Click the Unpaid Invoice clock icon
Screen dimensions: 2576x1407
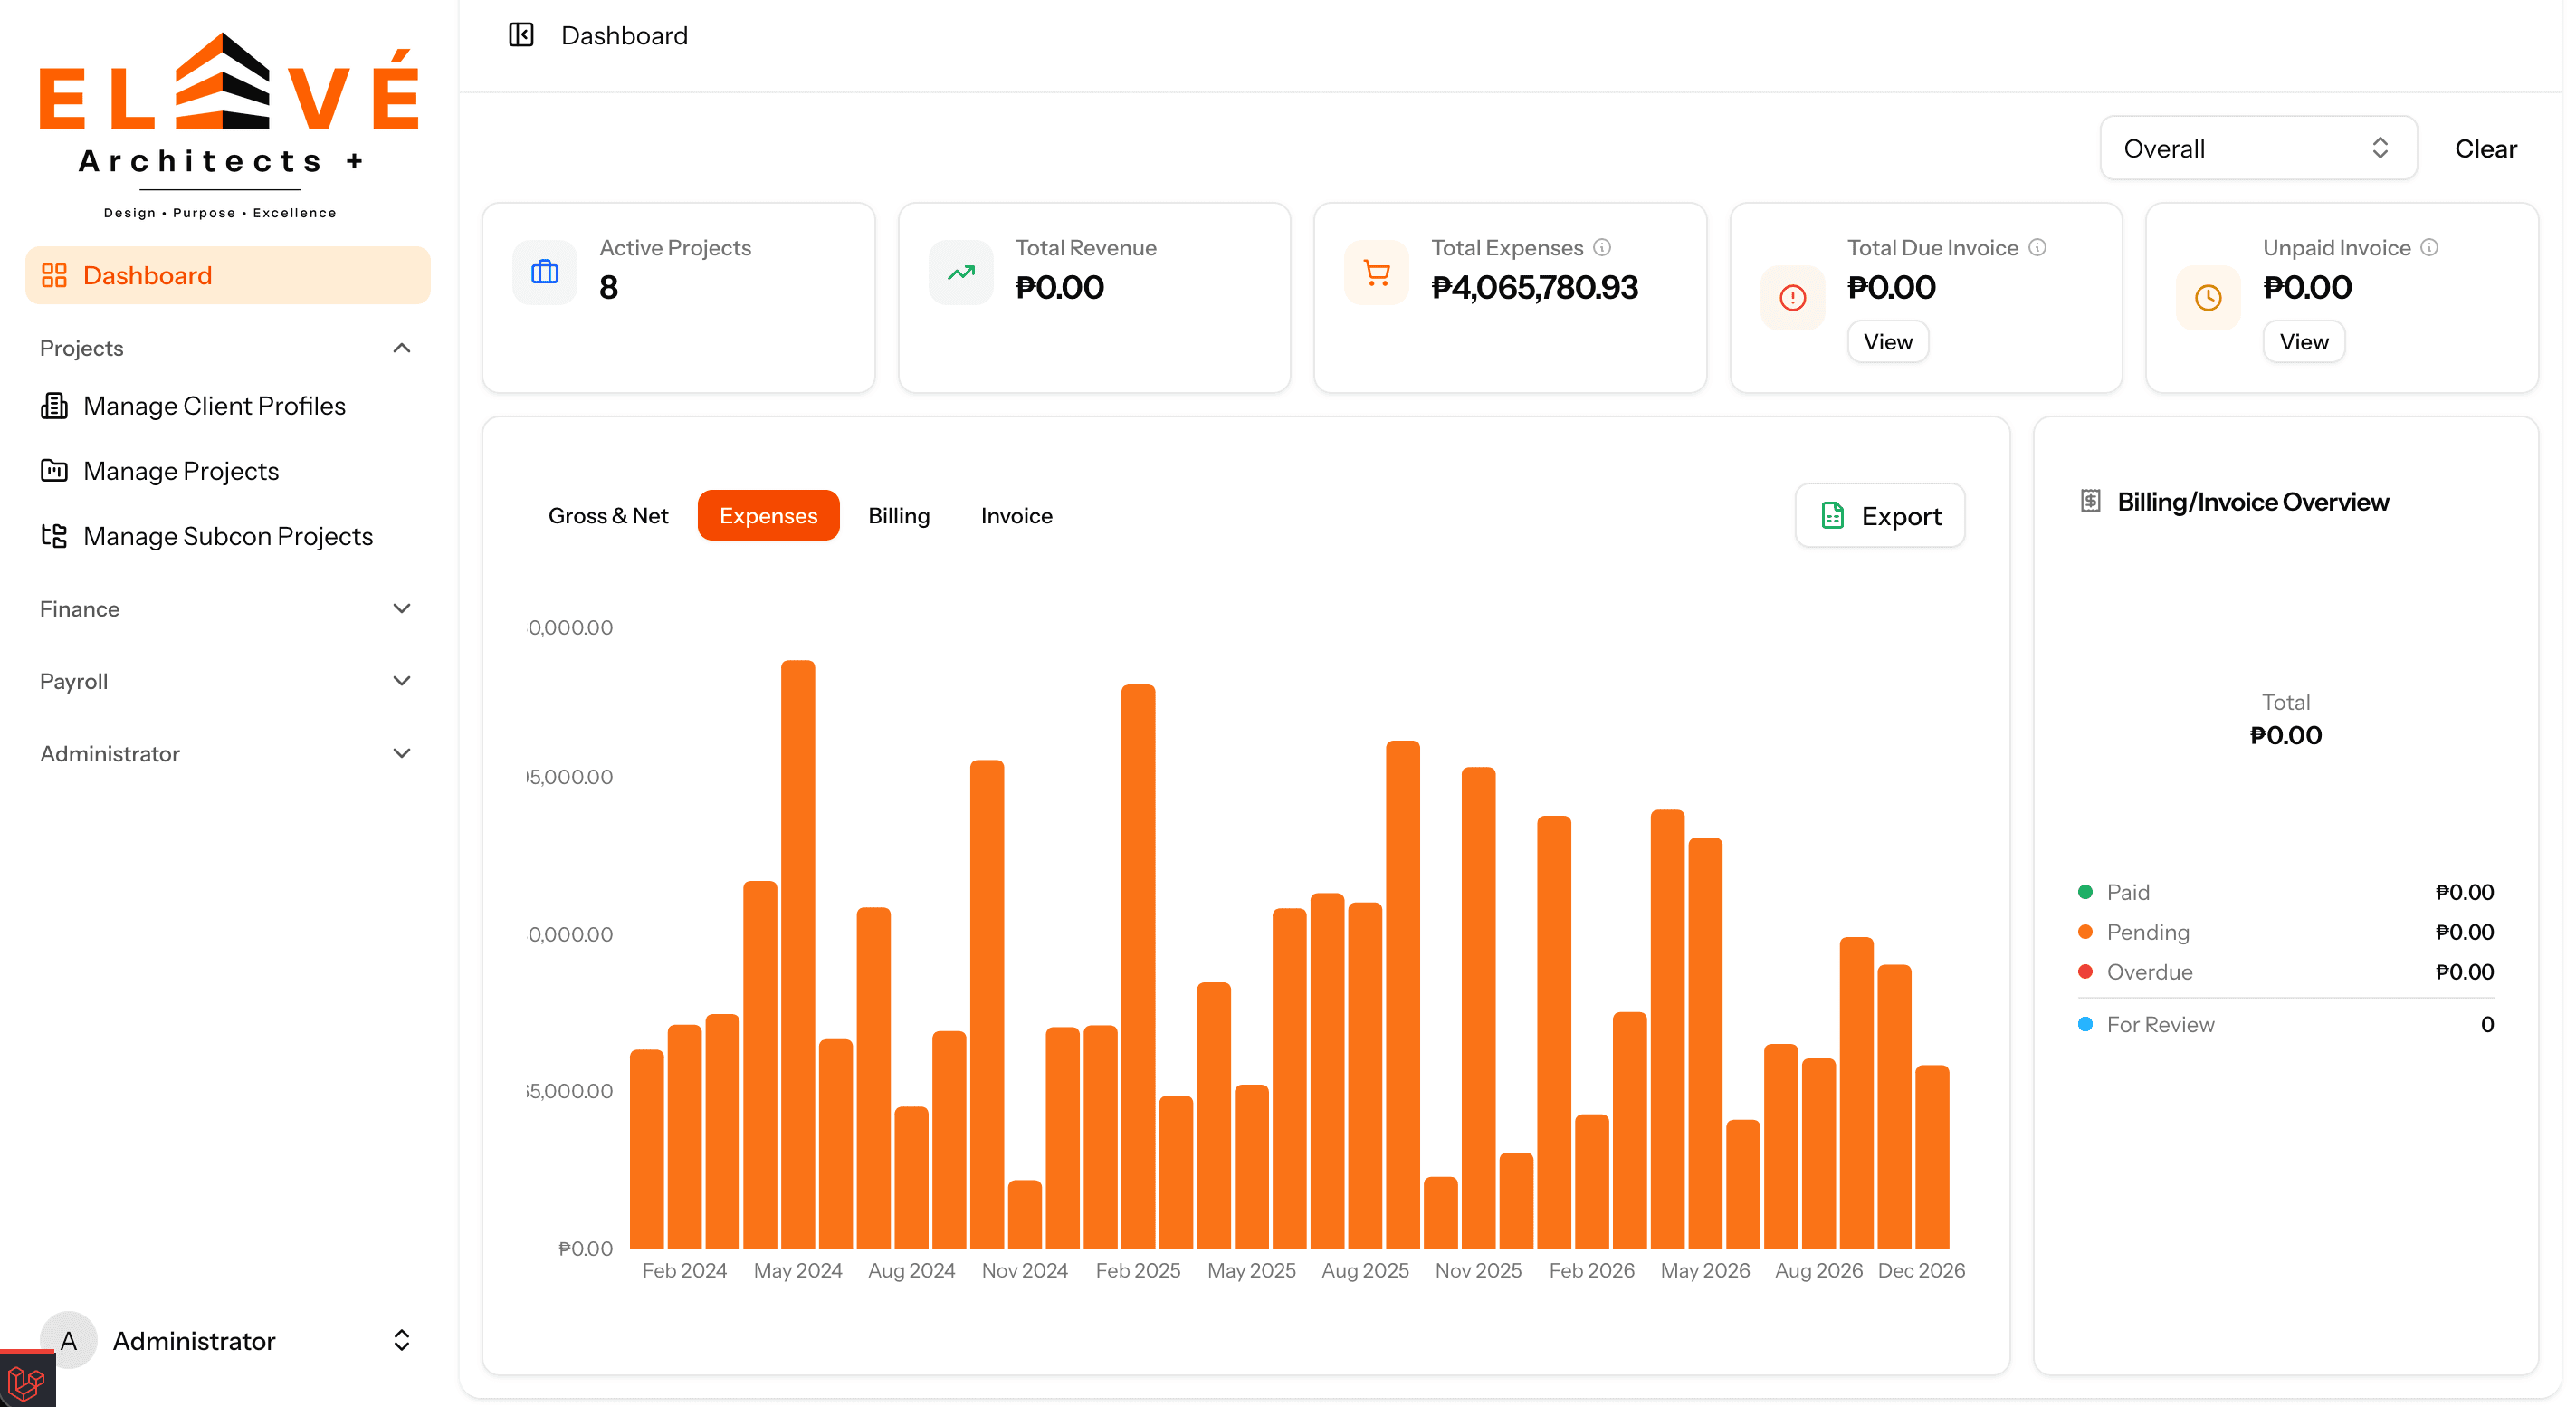click(x=2209, y=297)
